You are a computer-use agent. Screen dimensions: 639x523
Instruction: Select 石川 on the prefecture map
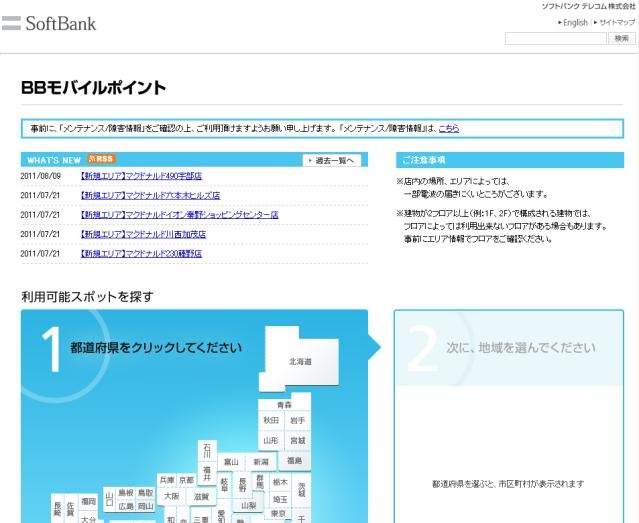point(207,450)
